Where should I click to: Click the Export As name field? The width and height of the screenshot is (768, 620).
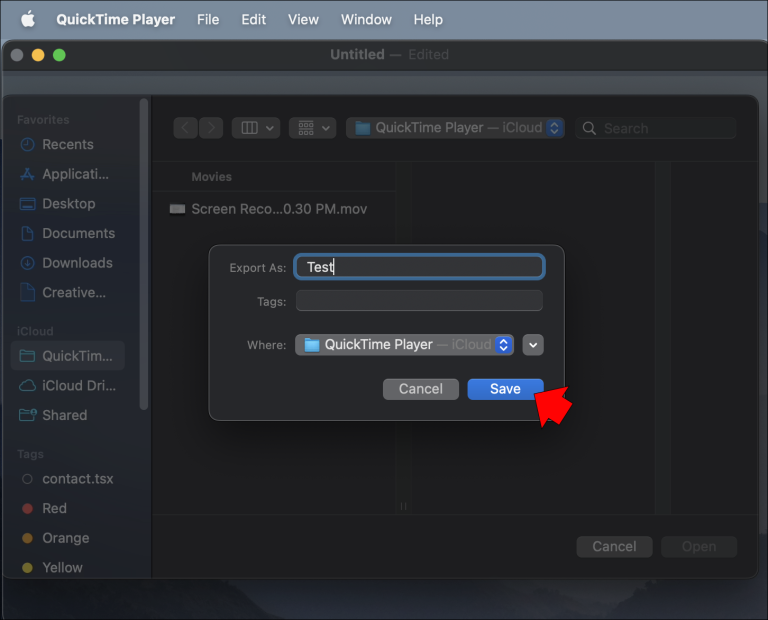point(420,267)
